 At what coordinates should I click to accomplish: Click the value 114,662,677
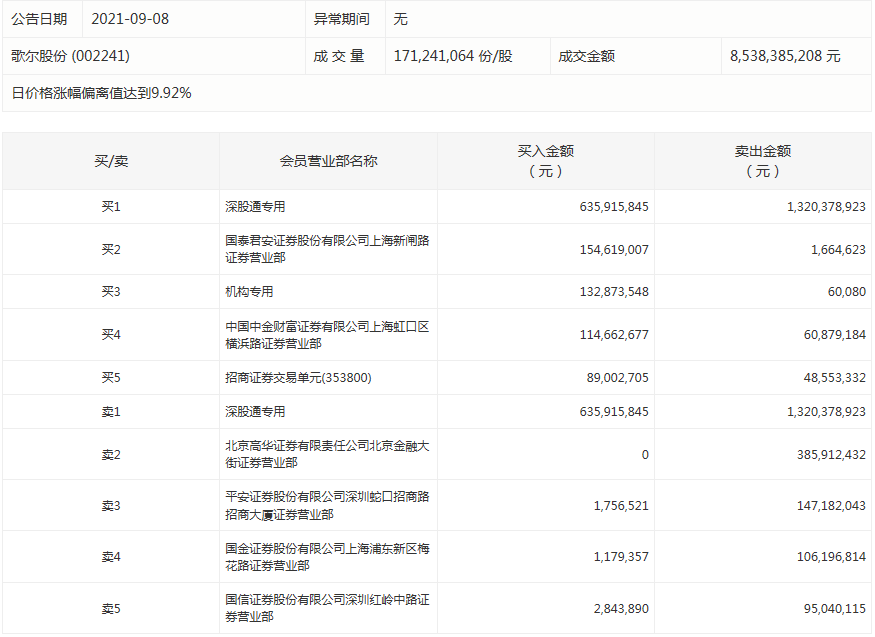(614, 335)
